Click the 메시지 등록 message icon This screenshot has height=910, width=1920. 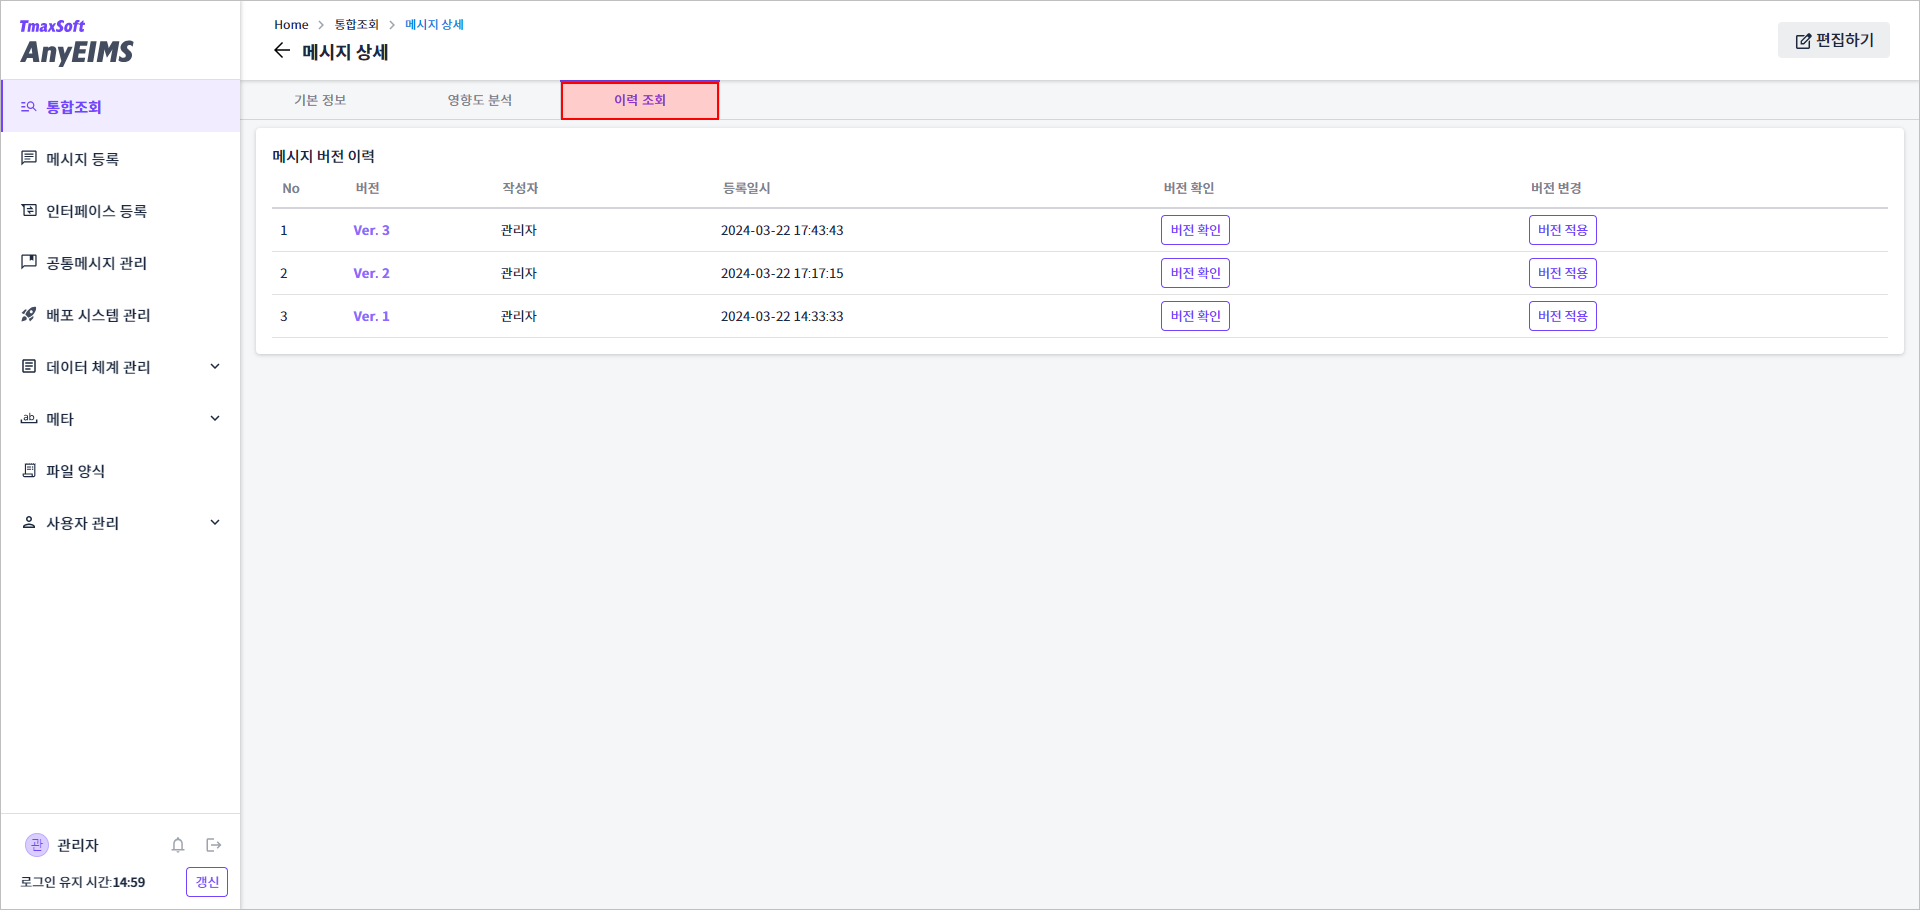(29, 158)
